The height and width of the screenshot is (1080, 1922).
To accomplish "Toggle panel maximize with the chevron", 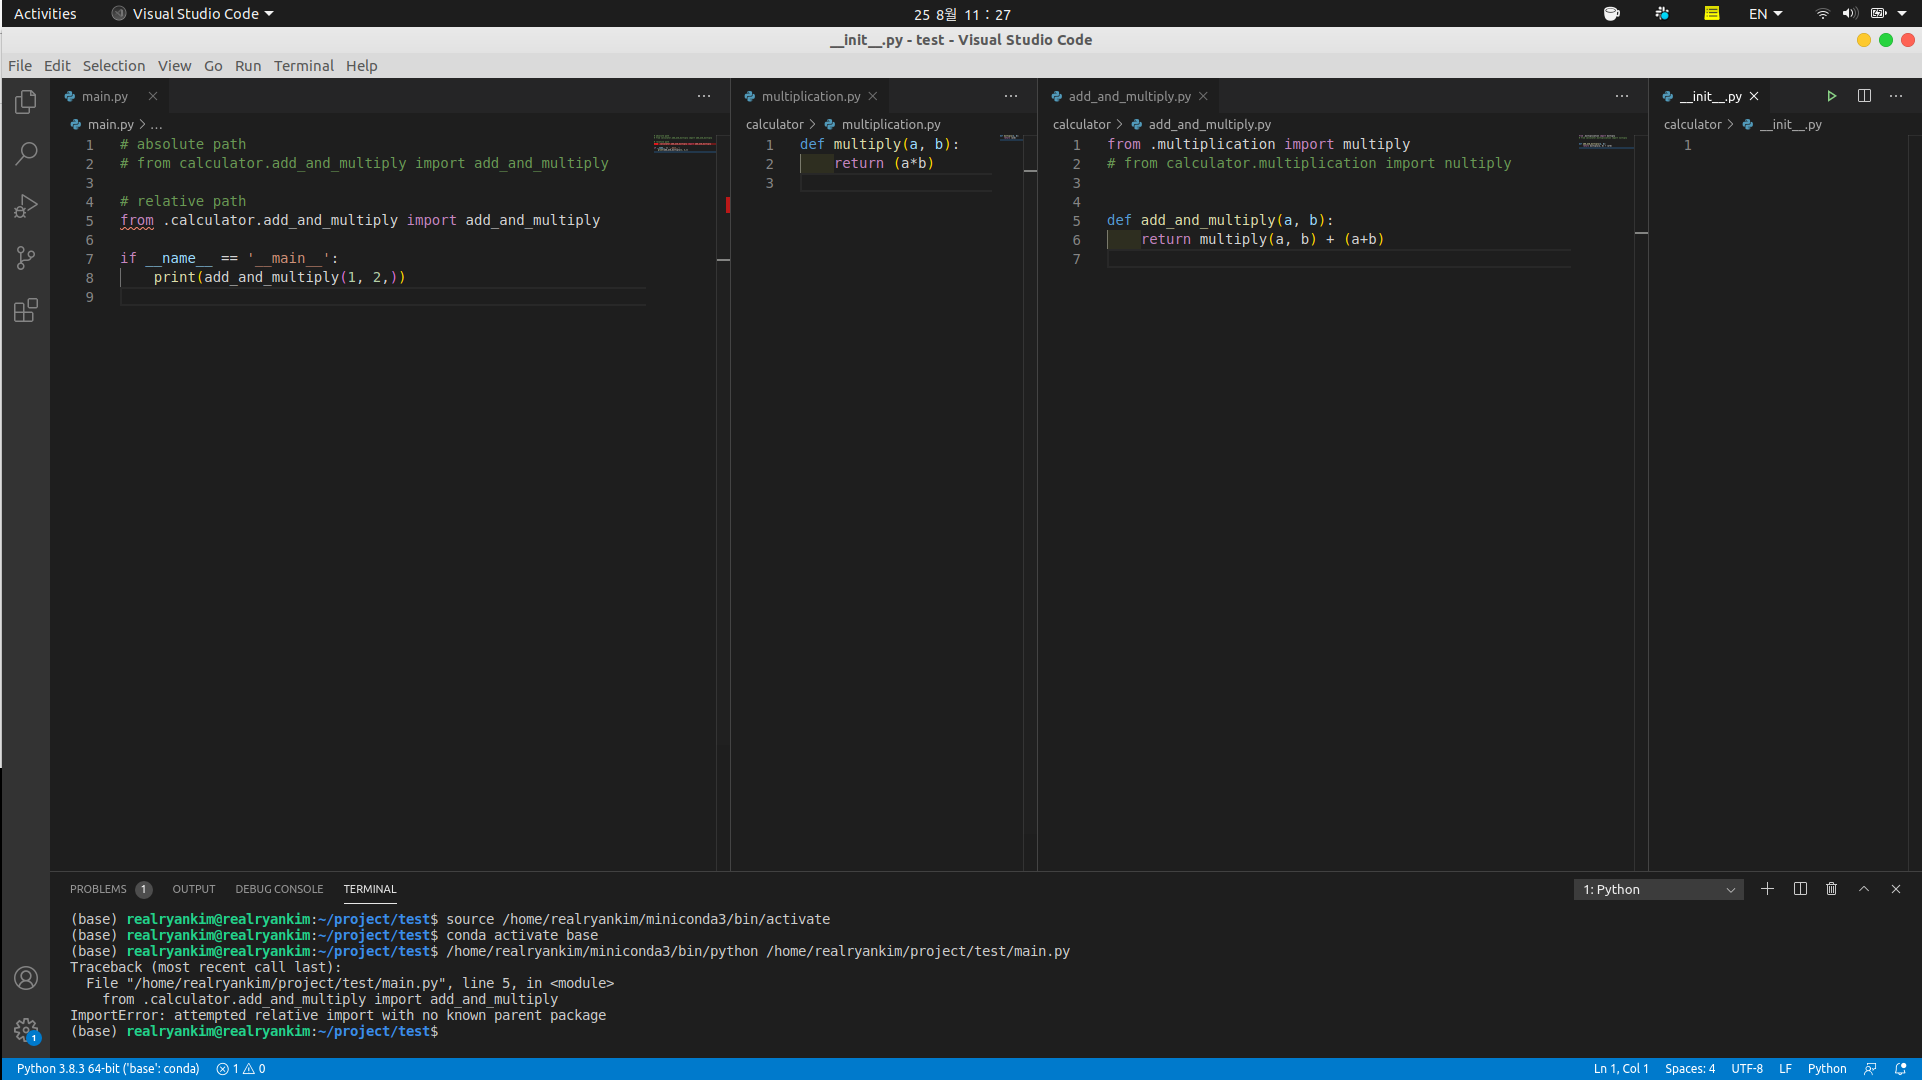I will (x=1863, y=888).
